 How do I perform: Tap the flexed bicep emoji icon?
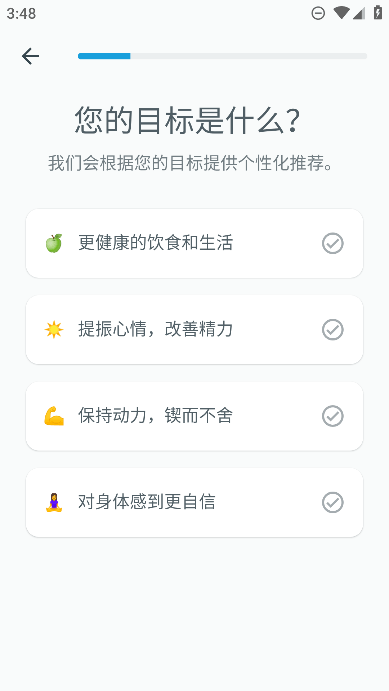click(x=54, y=416)
